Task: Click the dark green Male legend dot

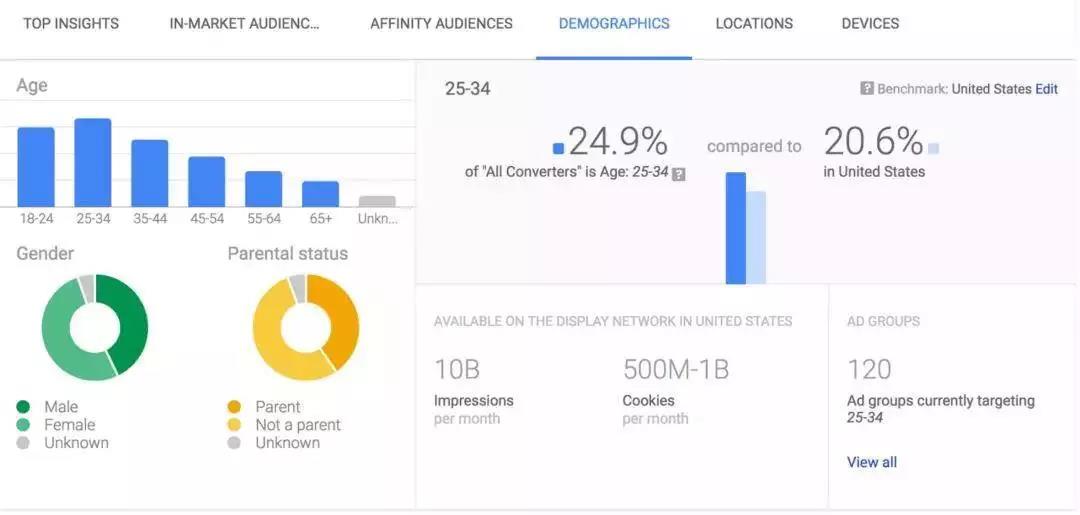Action: (23, 407)
